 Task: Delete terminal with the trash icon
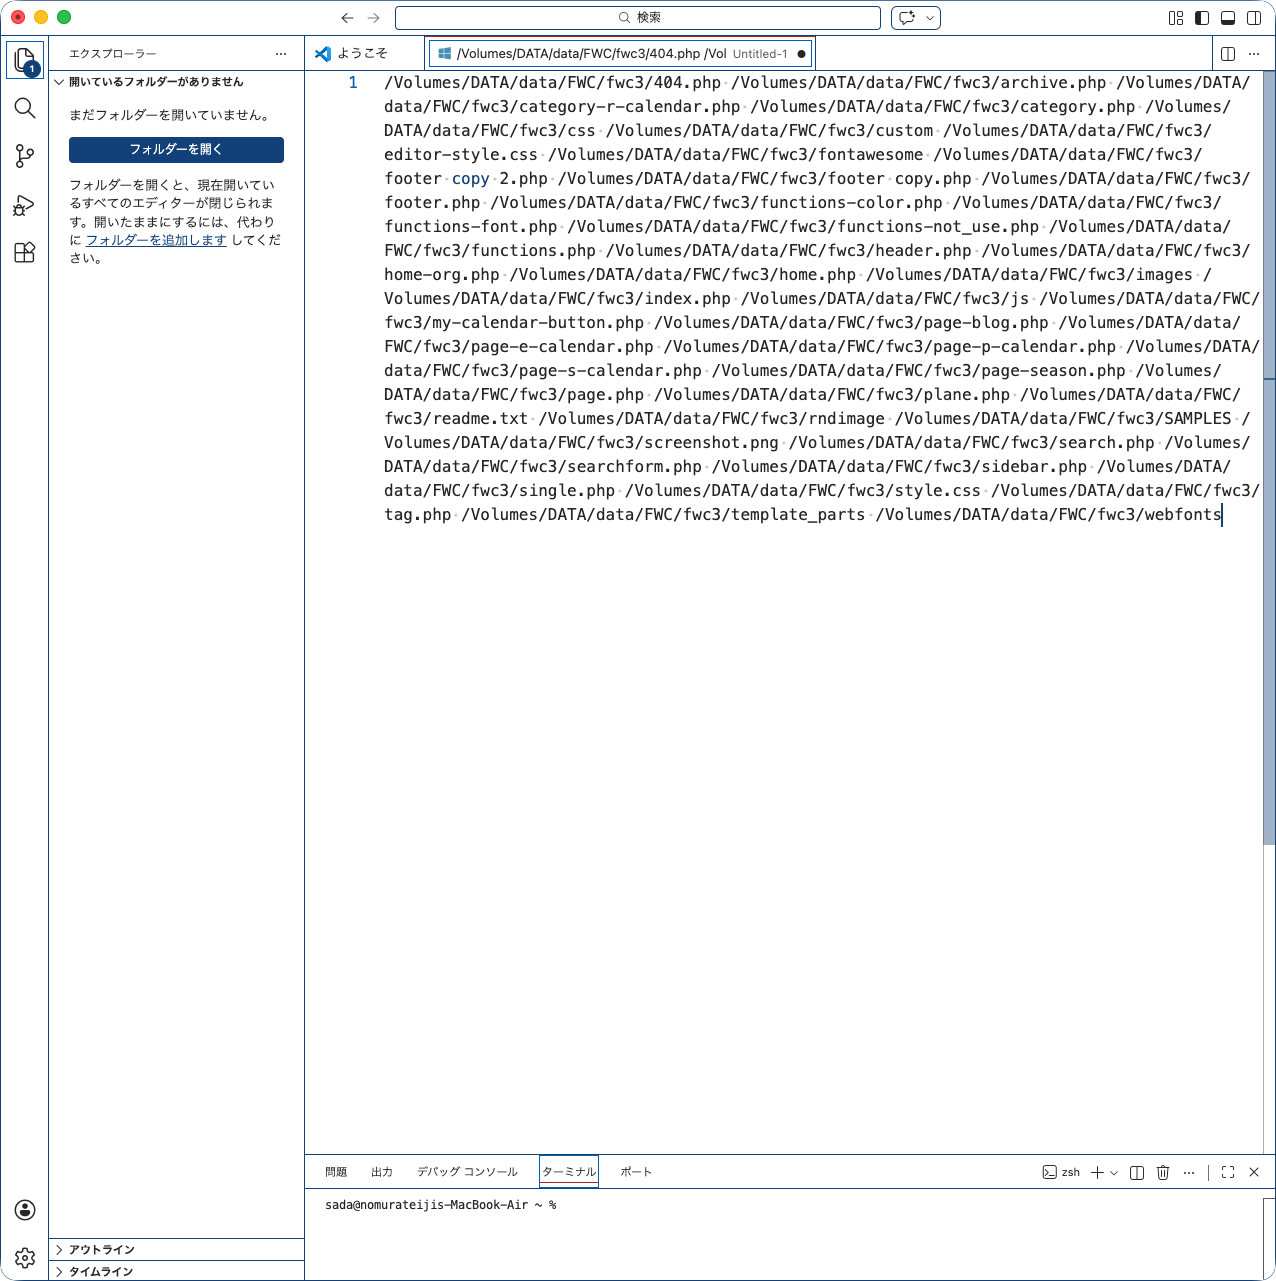(1163, 1172)
